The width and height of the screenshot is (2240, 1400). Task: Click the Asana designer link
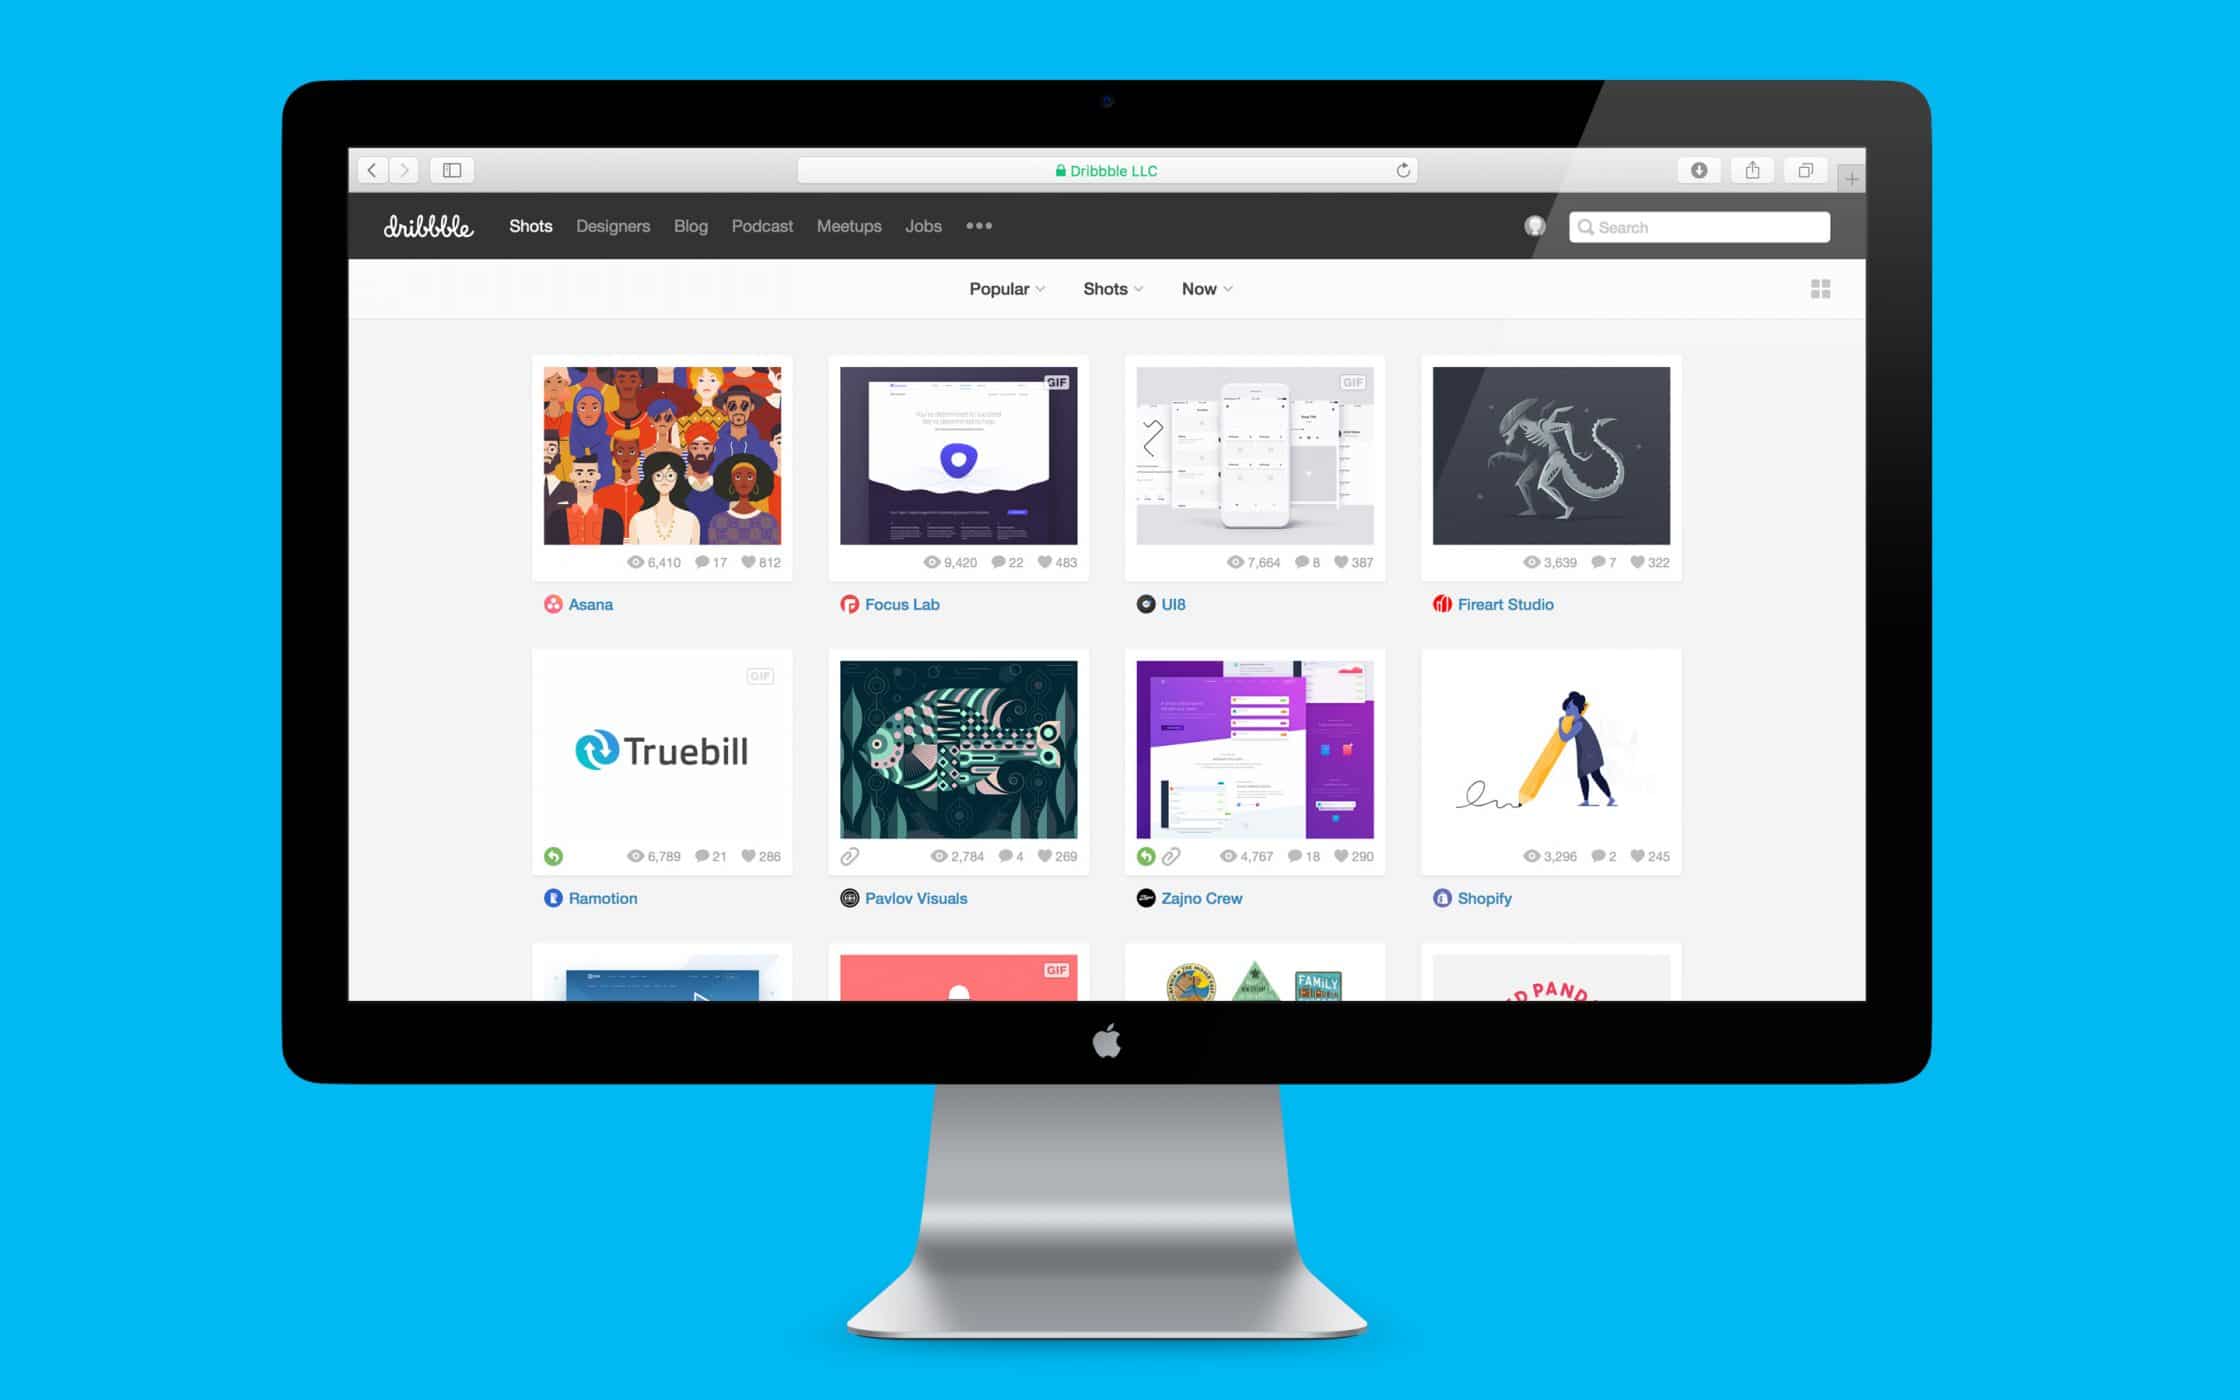click(592, 603)
